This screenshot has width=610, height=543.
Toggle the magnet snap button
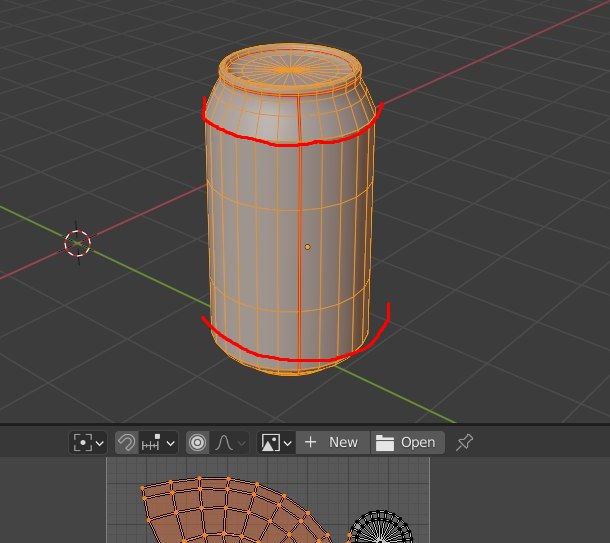coord(127,443)
